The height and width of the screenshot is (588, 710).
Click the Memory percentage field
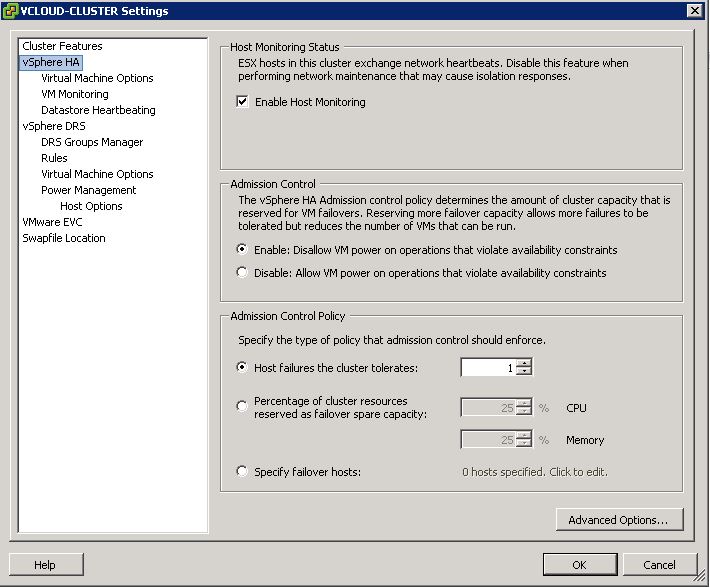488,439
